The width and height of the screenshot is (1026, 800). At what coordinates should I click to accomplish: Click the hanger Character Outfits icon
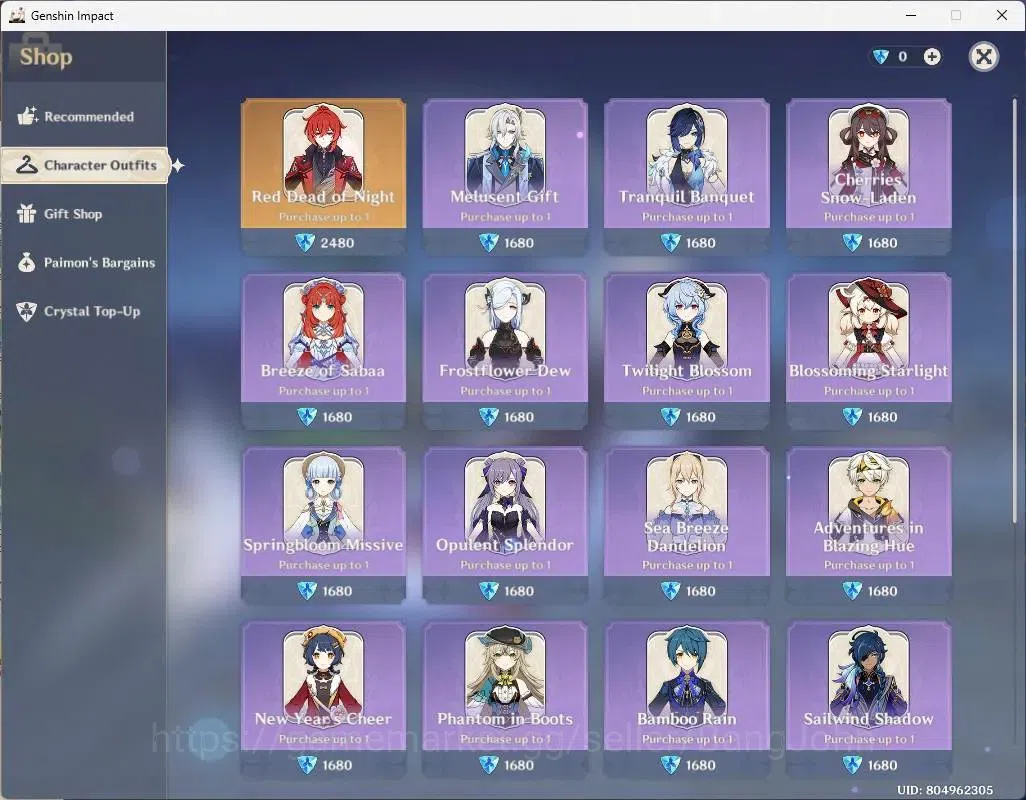[x=27, y=165]
